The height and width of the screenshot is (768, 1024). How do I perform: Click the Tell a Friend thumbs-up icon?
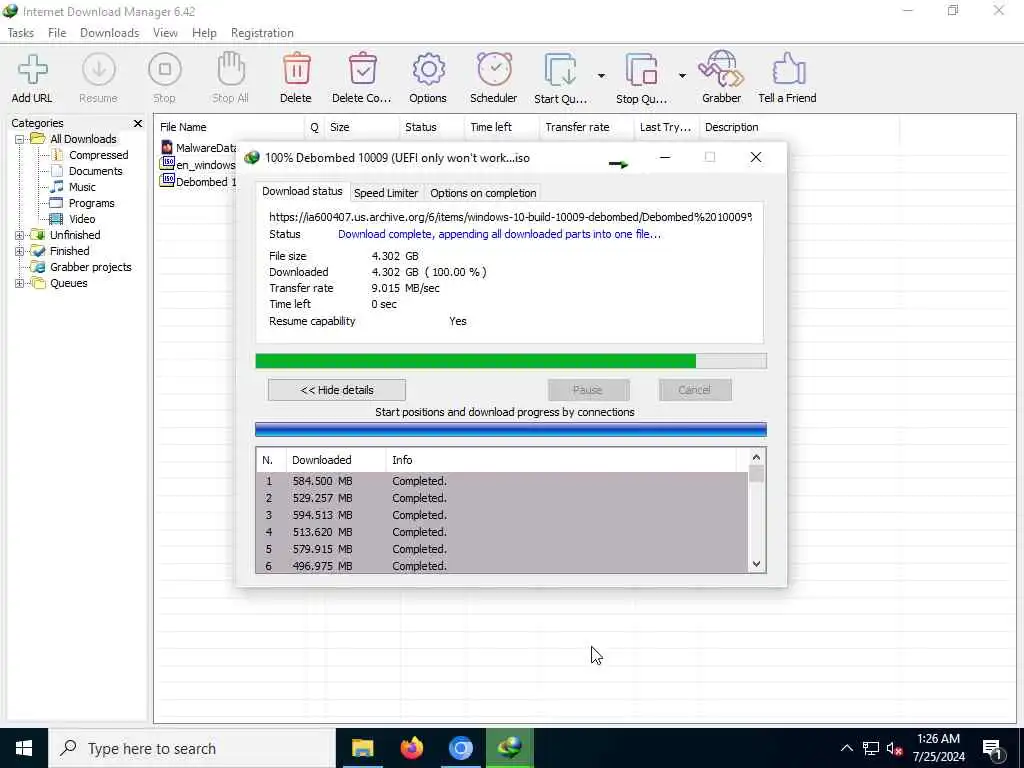tap(788, 69)
